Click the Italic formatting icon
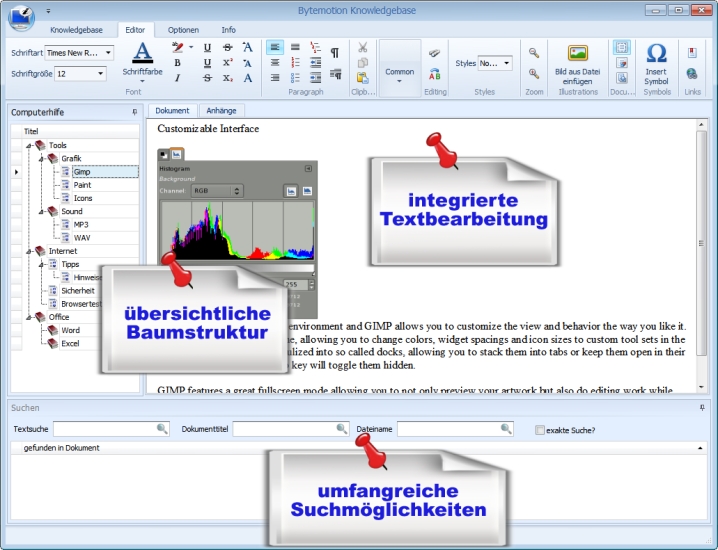This screenshot has height=550, width=718. 178,78
